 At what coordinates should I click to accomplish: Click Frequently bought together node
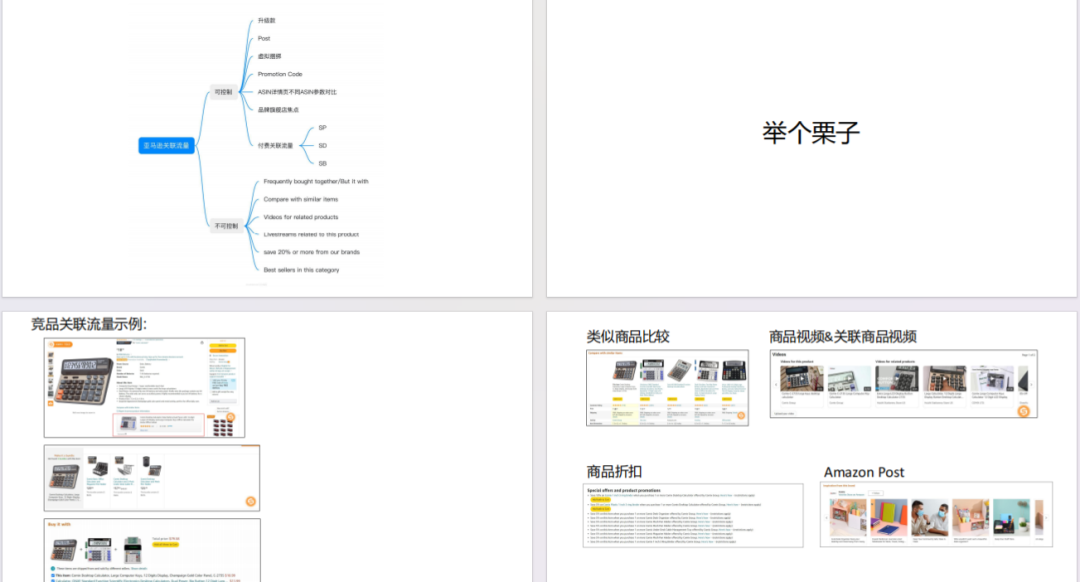(315, 181)
